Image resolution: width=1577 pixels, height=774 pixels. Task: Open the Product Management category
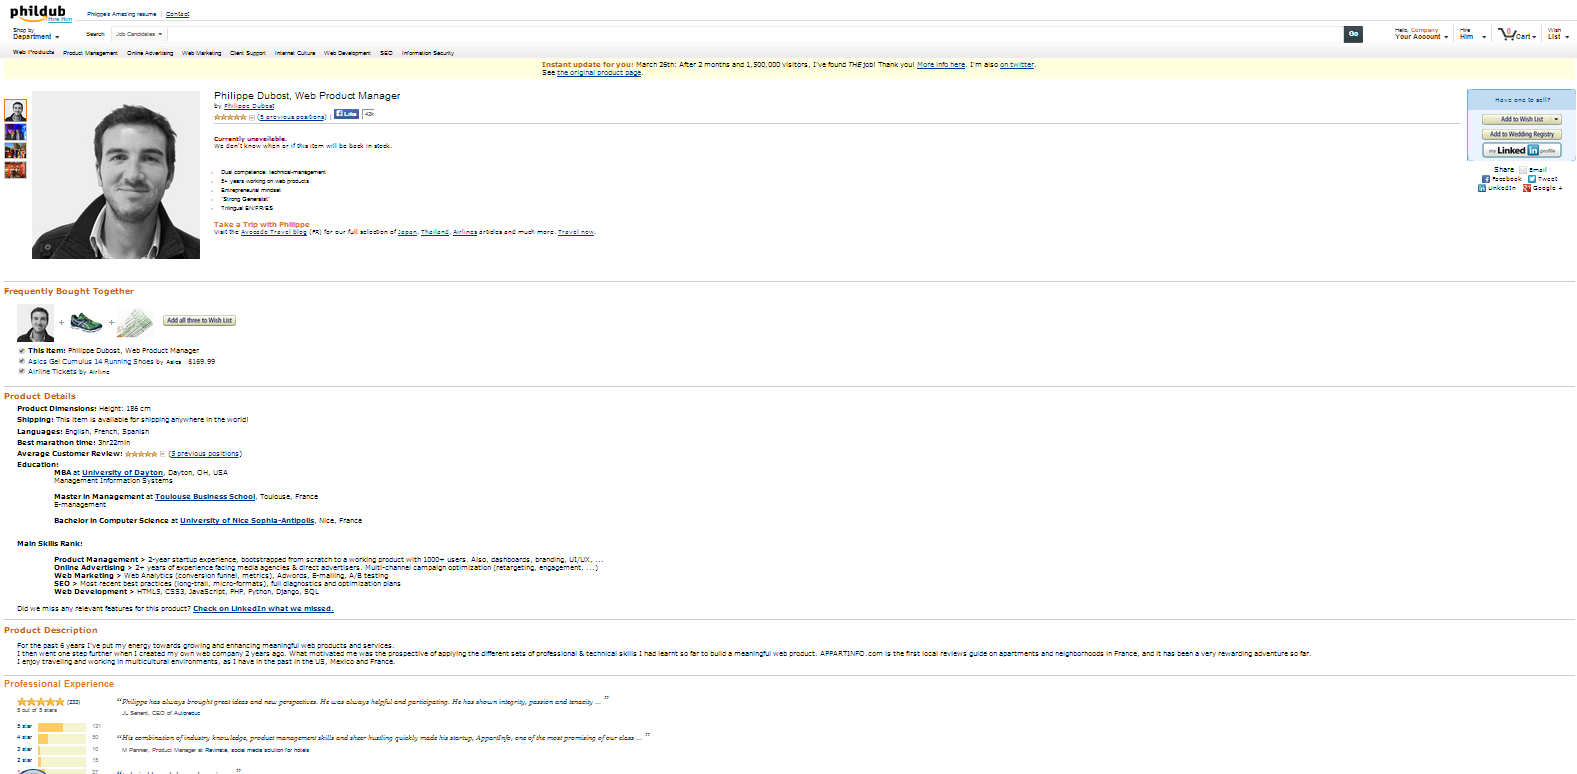pyautogui.click(x=90, y=53)
